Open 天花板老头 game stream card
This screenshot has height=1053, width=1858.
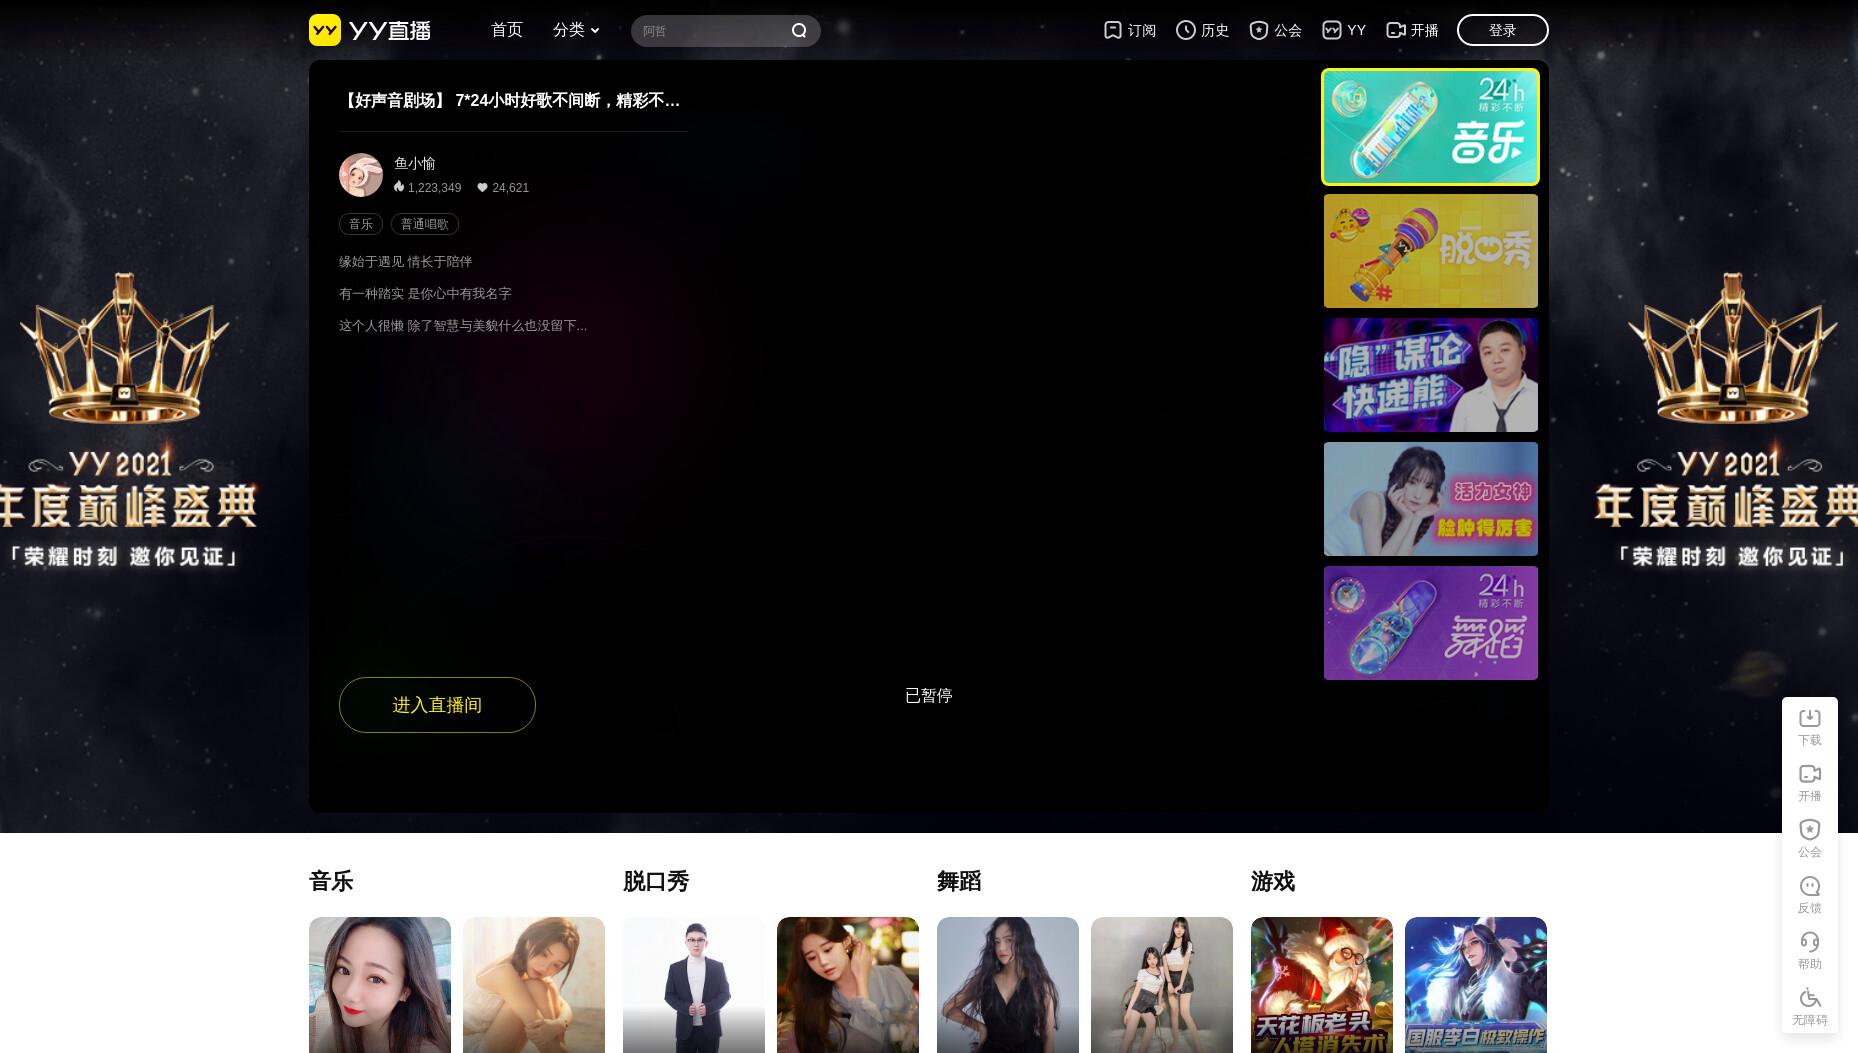[1322, 985]
